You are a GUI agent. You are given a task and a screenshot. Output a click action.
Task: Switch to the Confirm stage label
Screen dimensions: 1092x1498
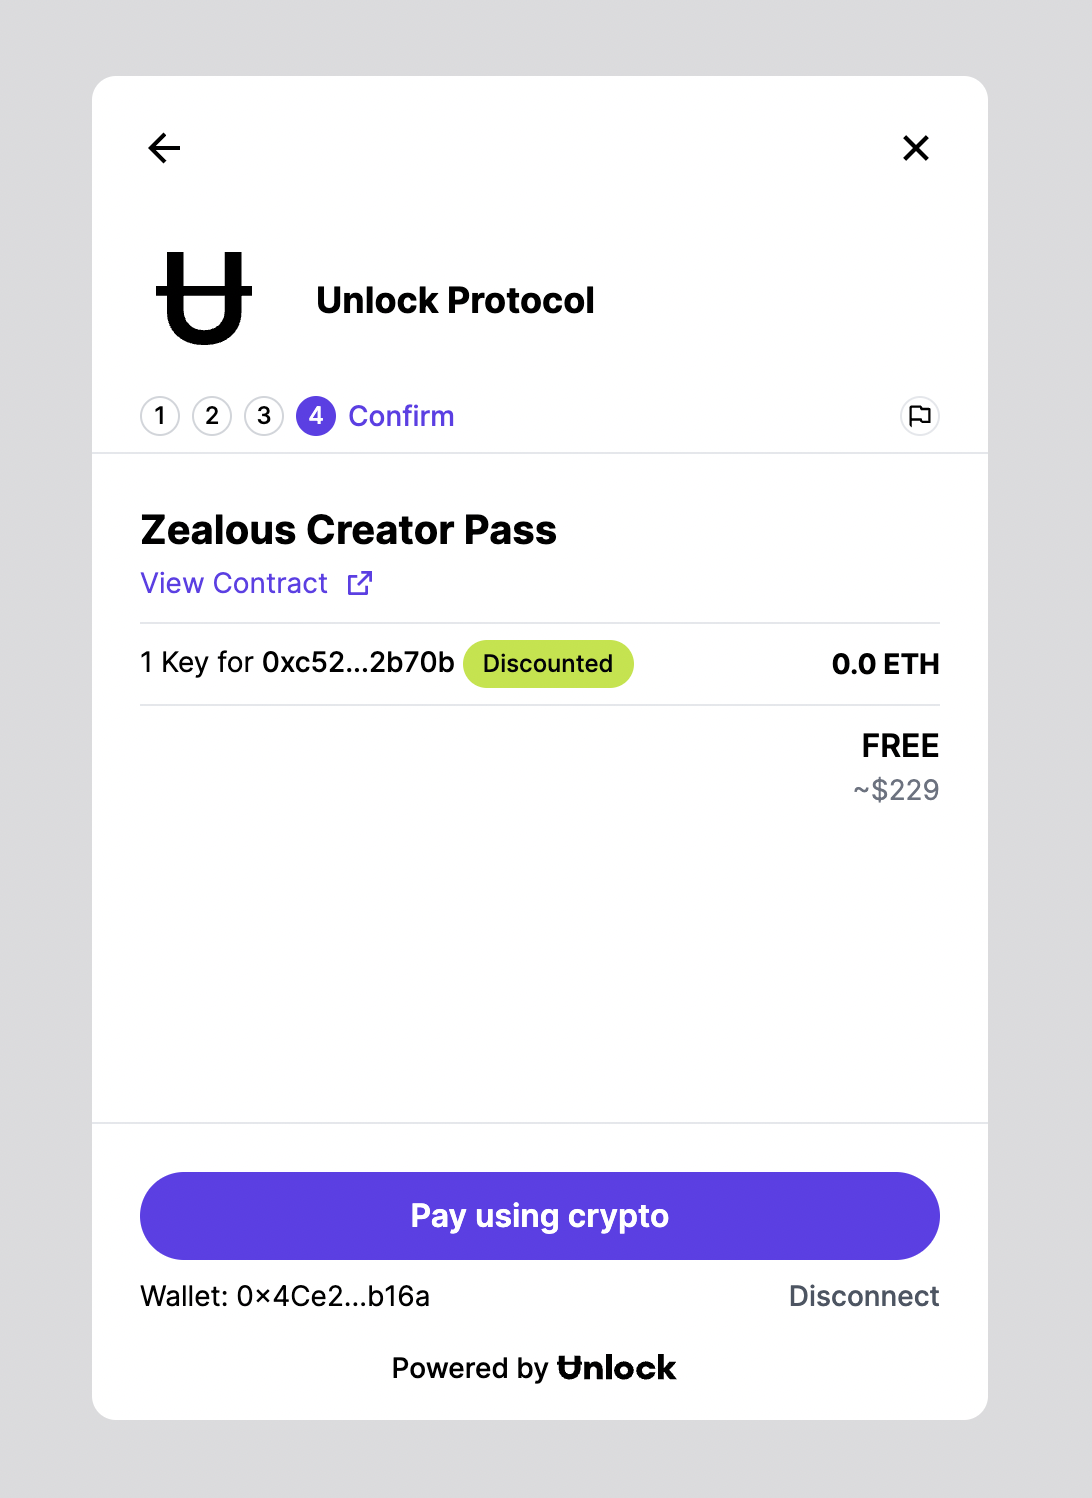click(400, 415)
